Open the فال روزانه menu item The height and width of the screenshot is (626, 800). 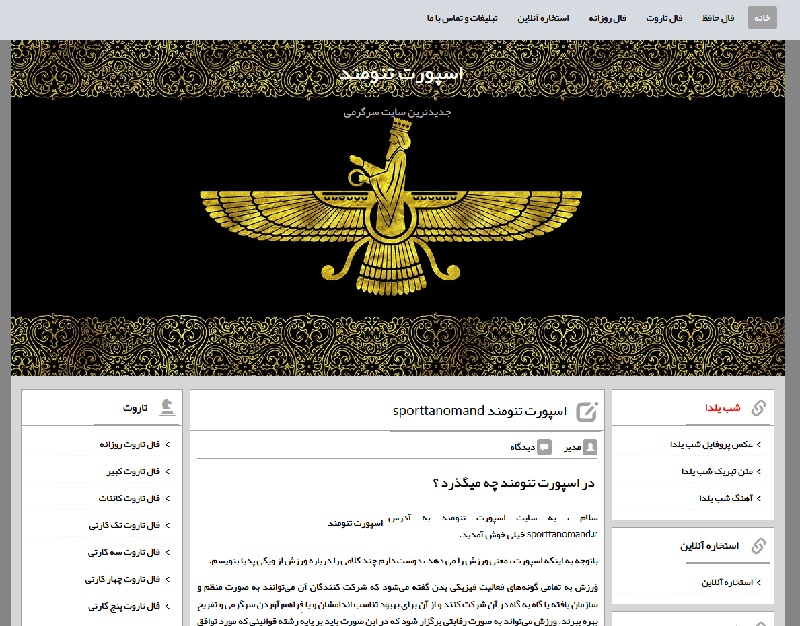[607, 18]
